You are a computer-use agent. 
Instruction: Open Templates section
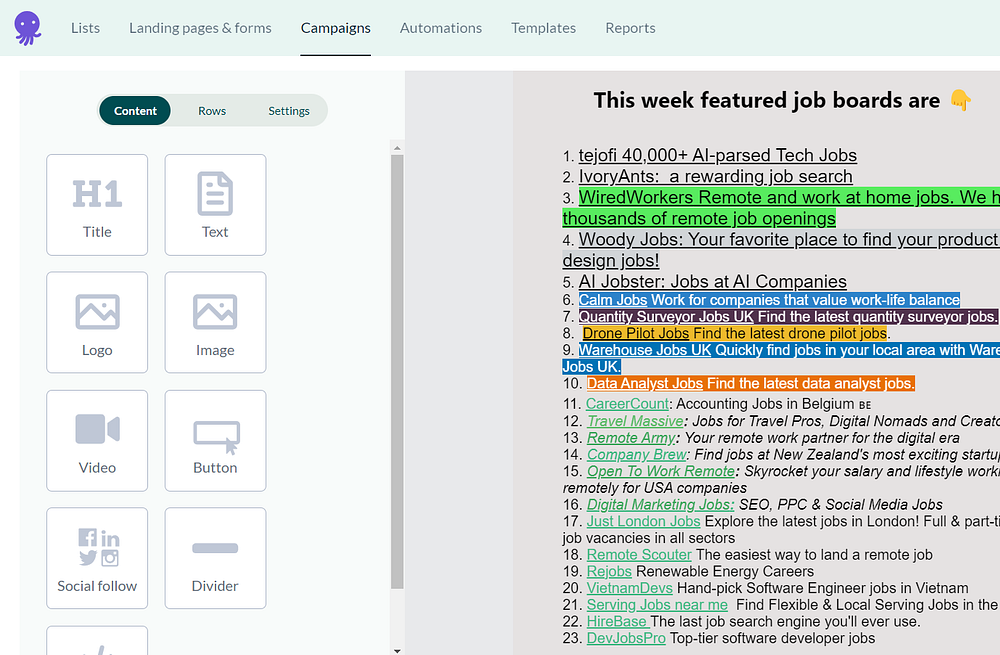(543, 28)
